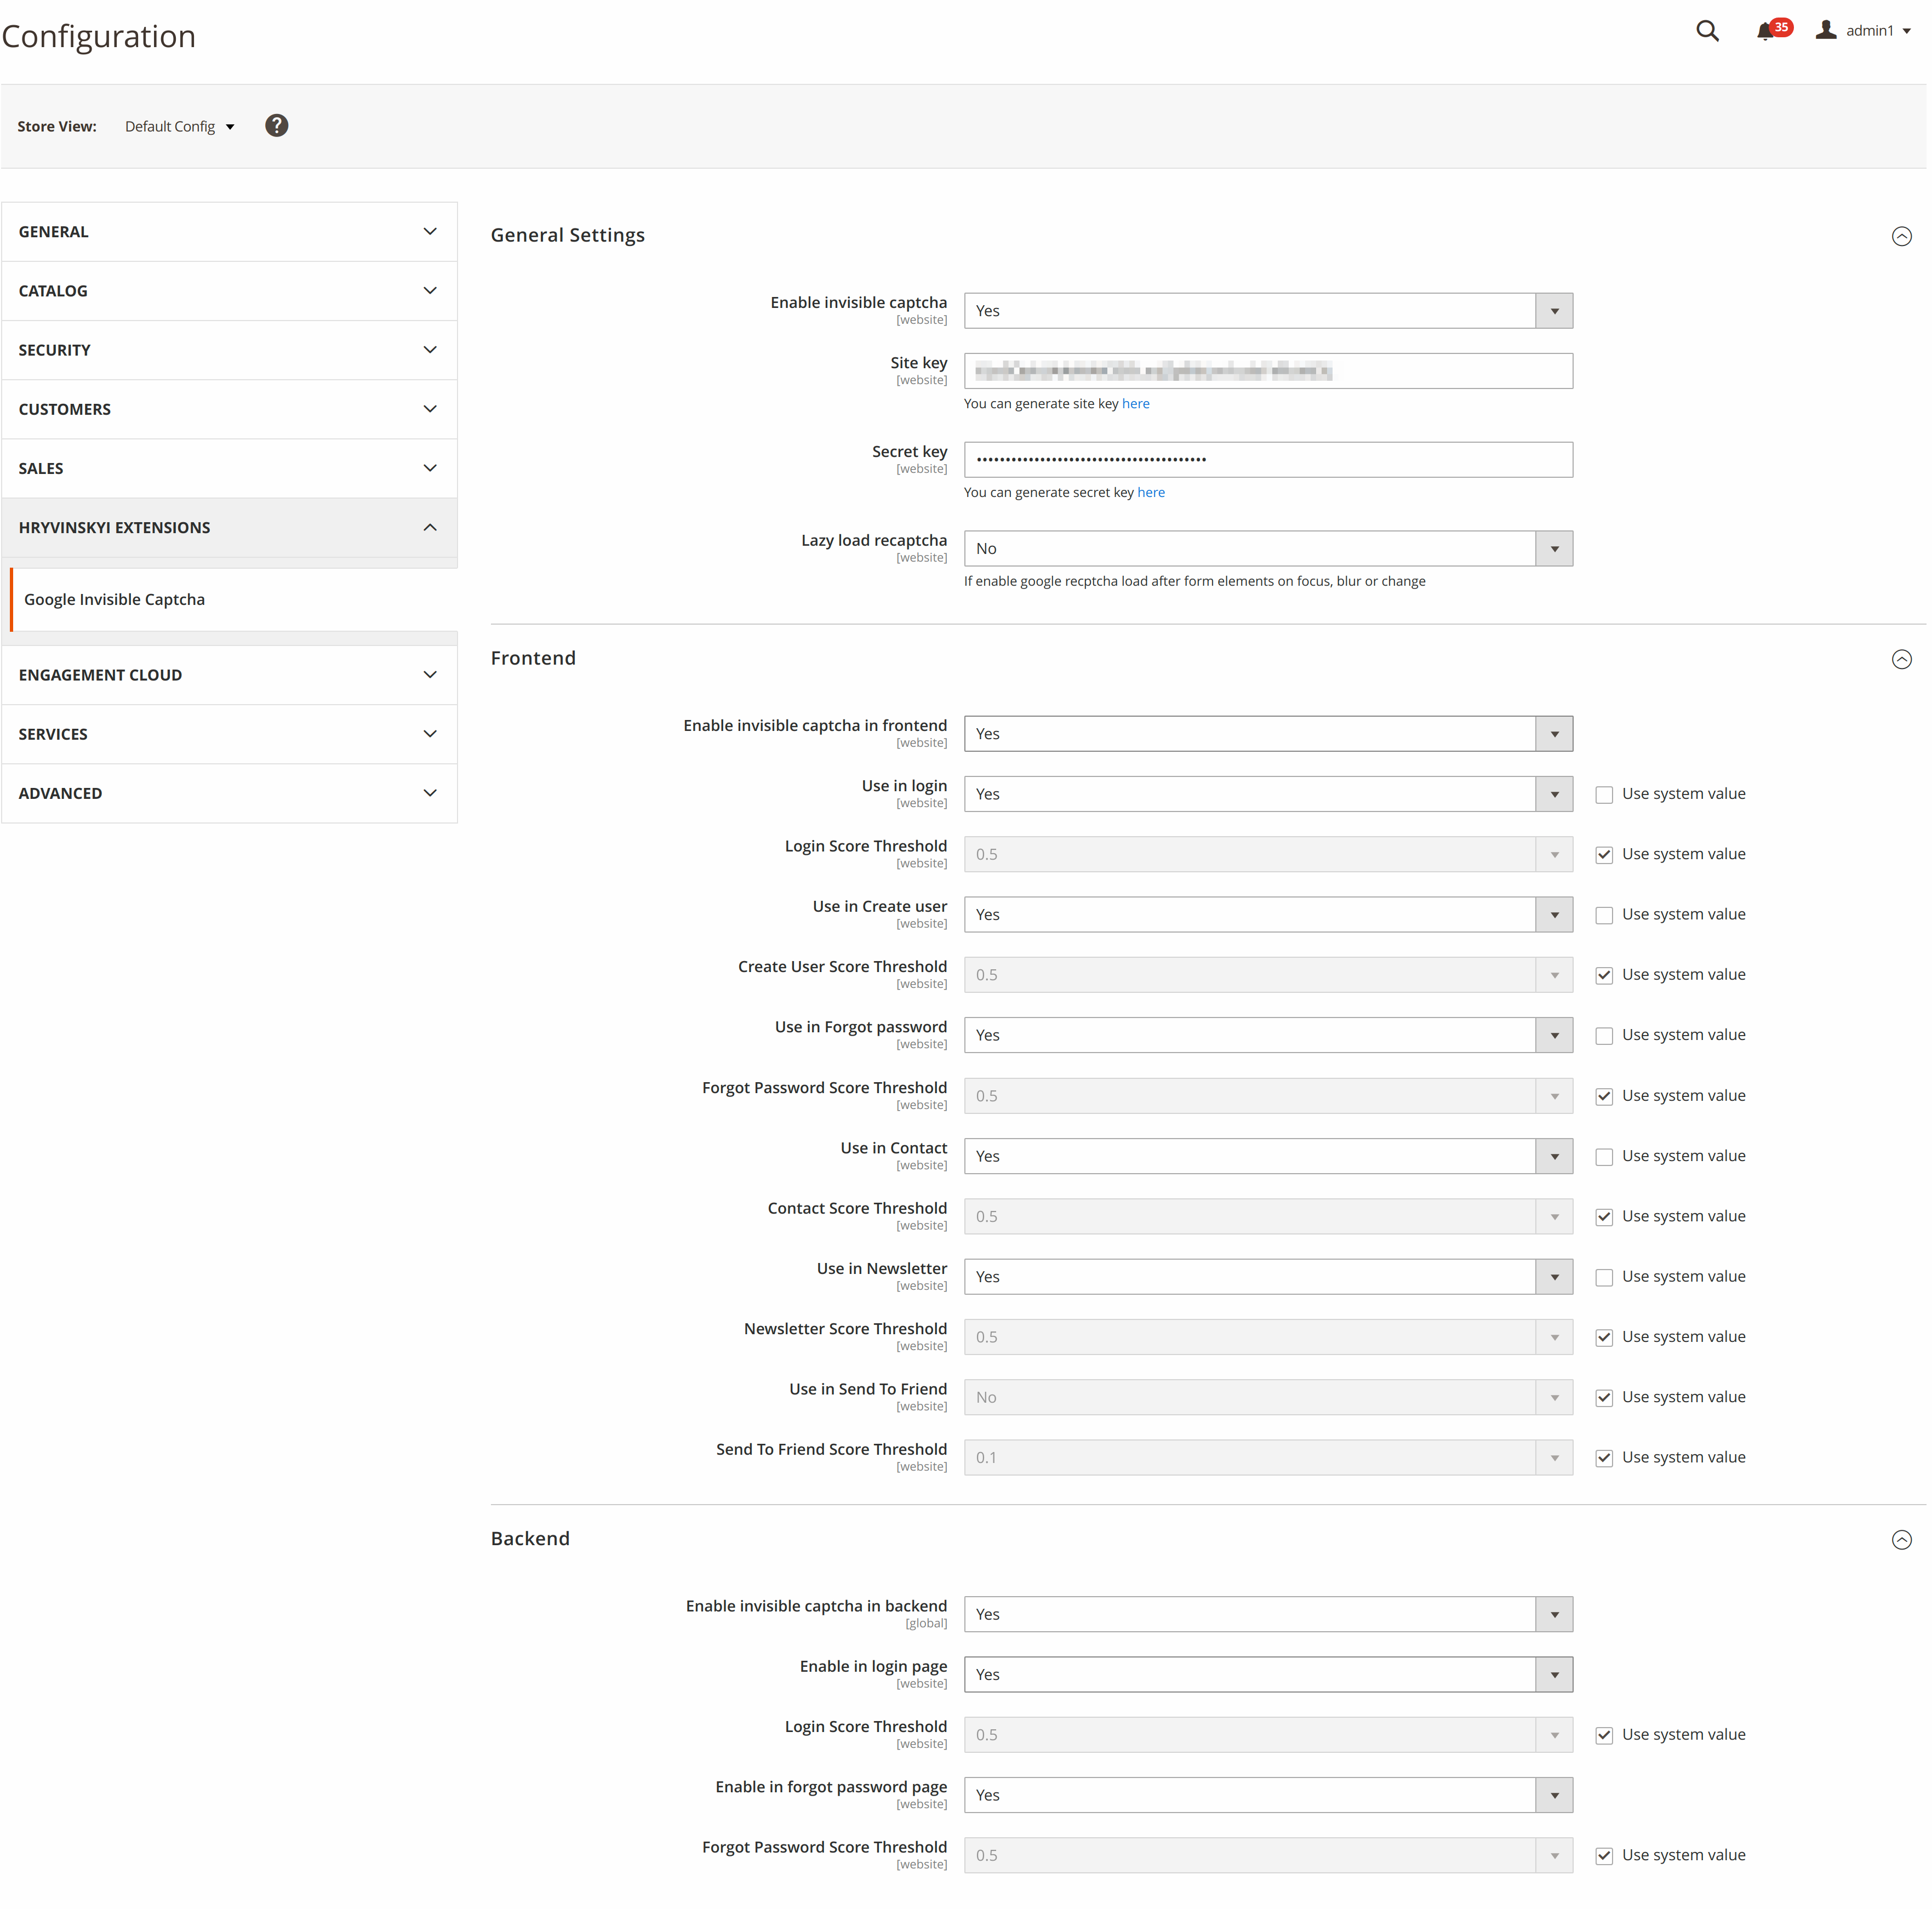Open the admin search magnifier icon
Screen dimensions: 1932x1909
[1707, 31]
